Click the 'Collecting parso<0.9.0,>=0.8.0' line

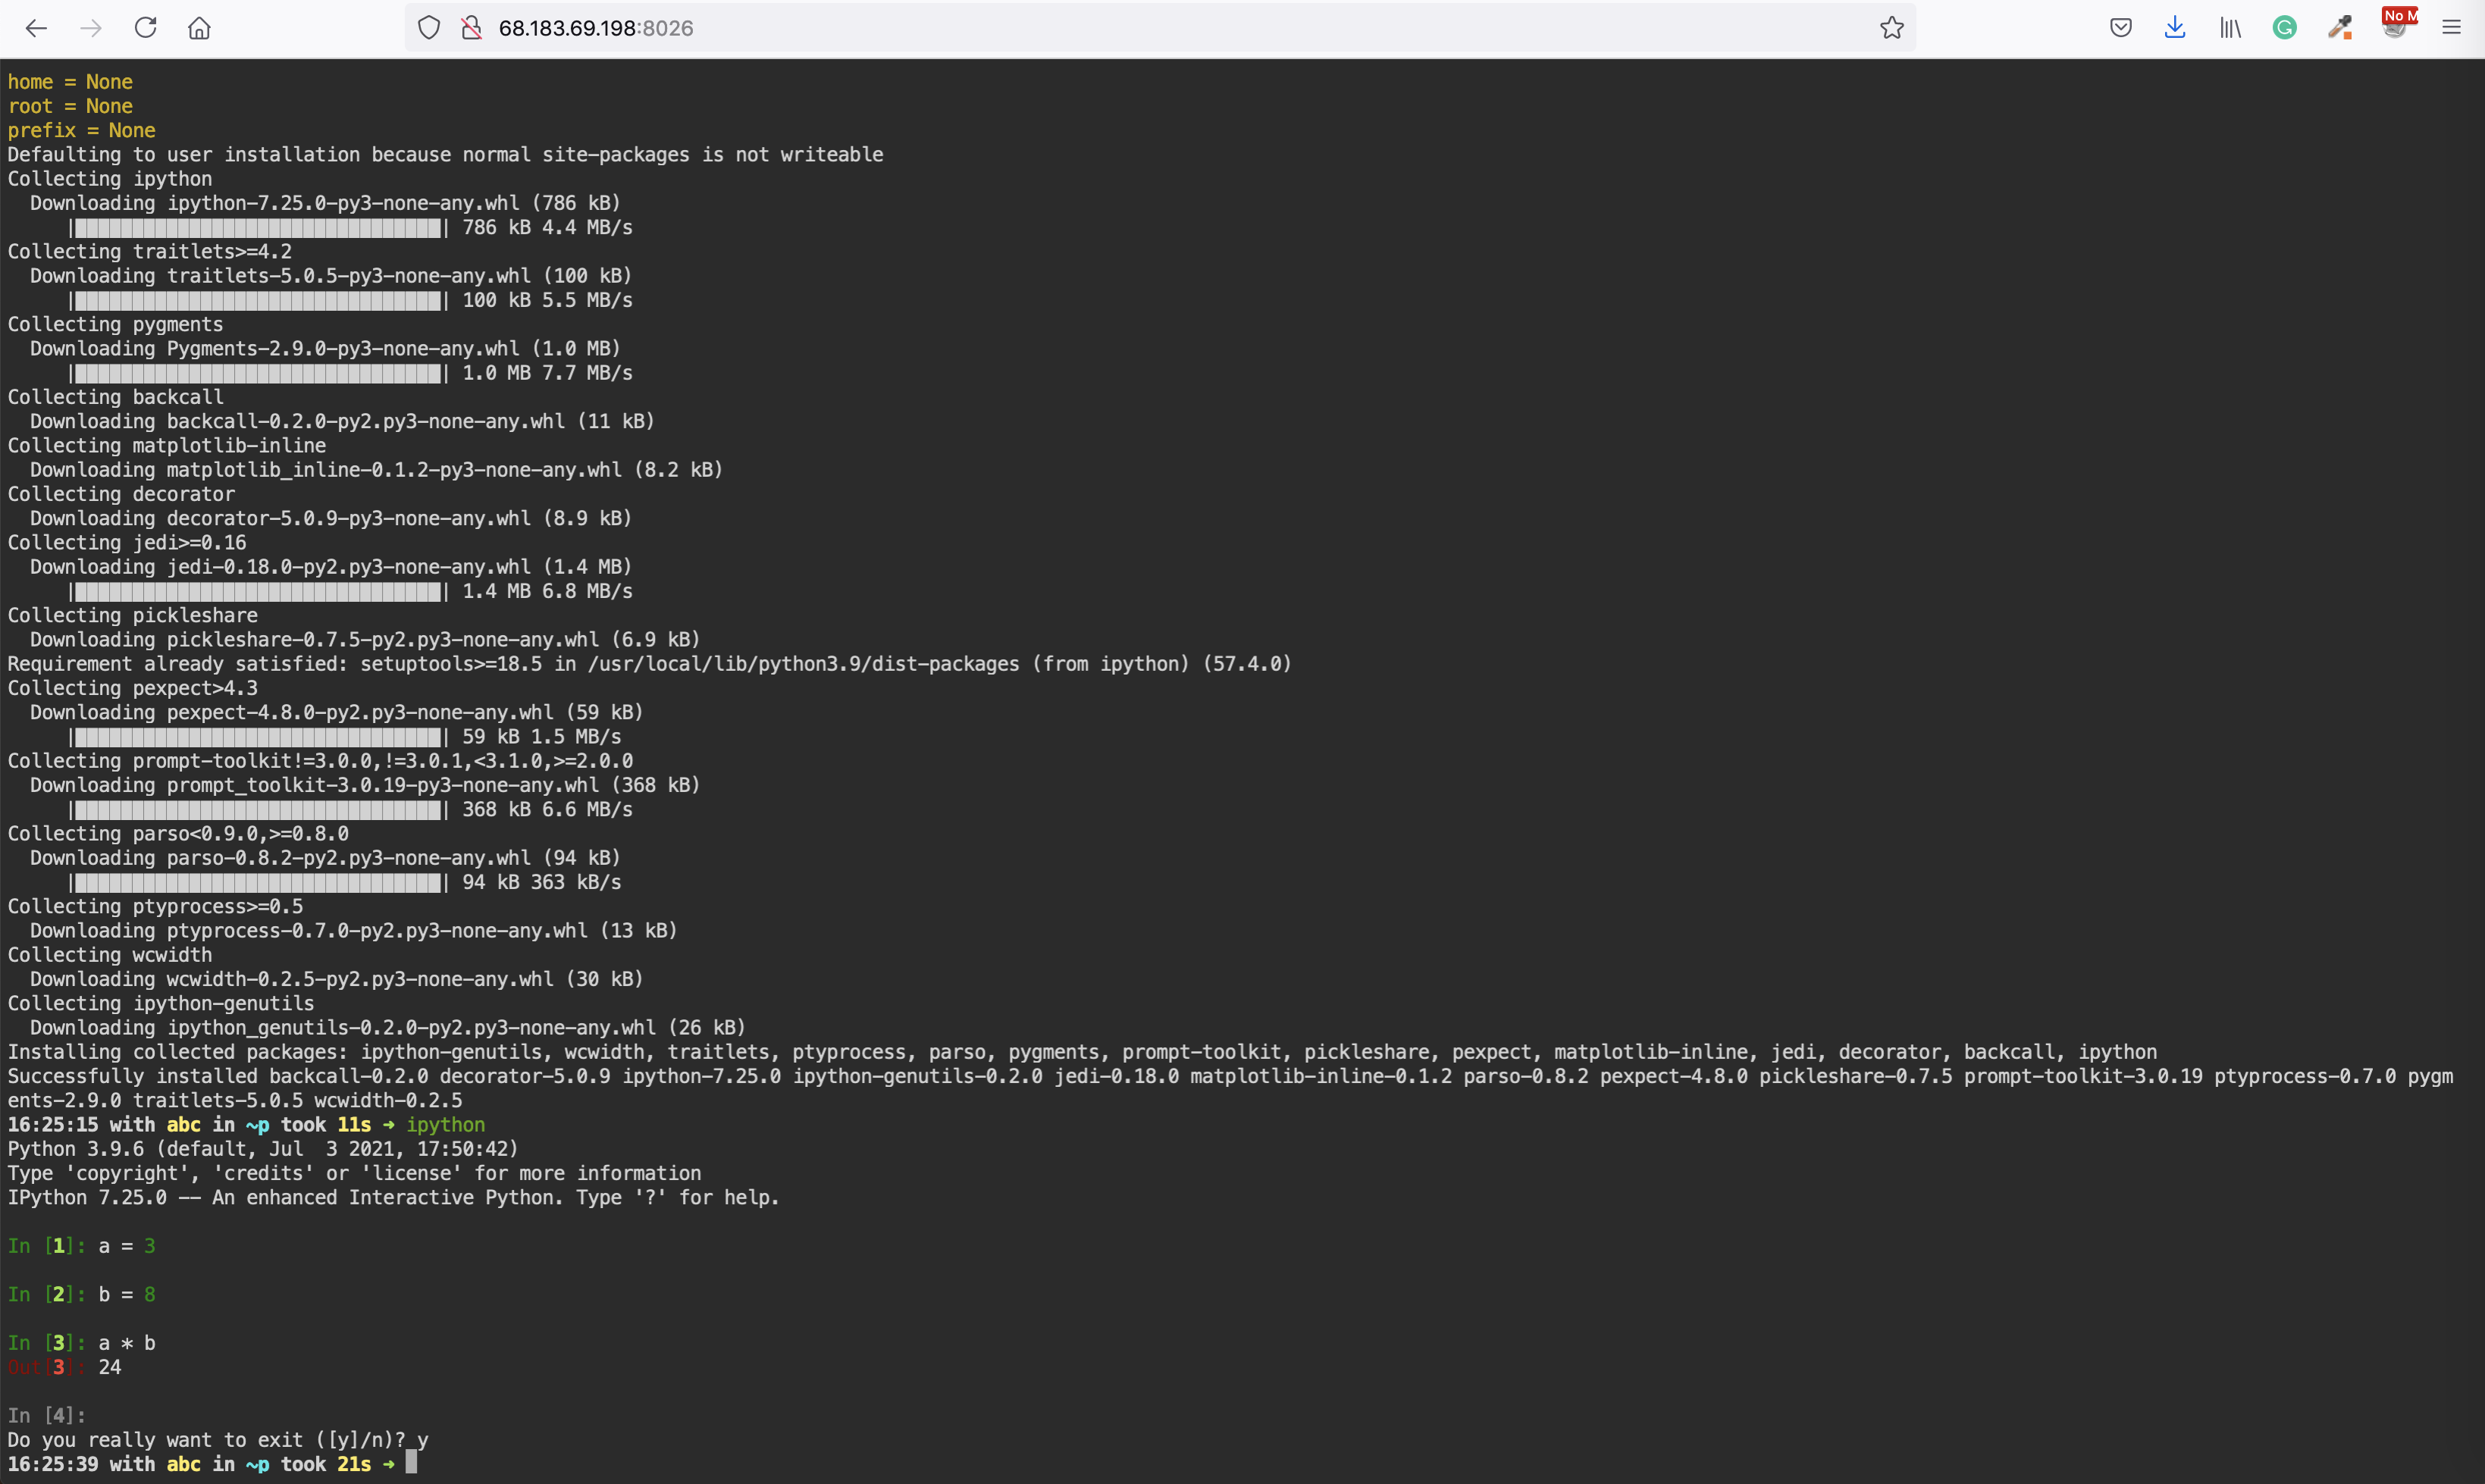coord(178,834)
